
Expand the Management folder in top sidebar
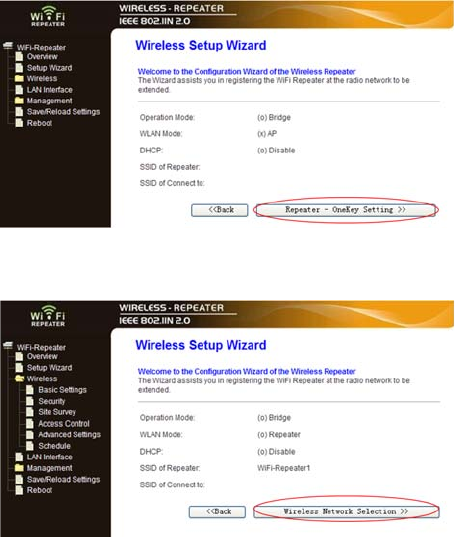coord(19,101)
